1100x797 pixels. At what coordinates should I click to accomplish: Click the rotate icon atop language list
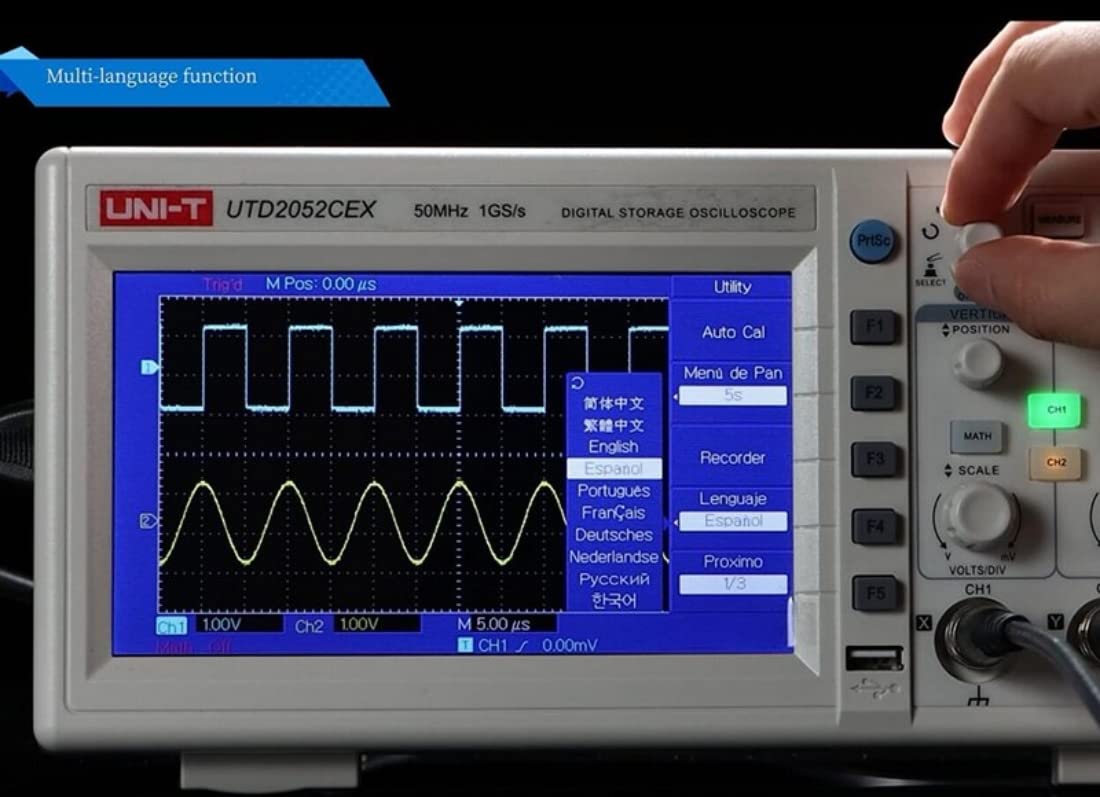[x=578, y=383]
